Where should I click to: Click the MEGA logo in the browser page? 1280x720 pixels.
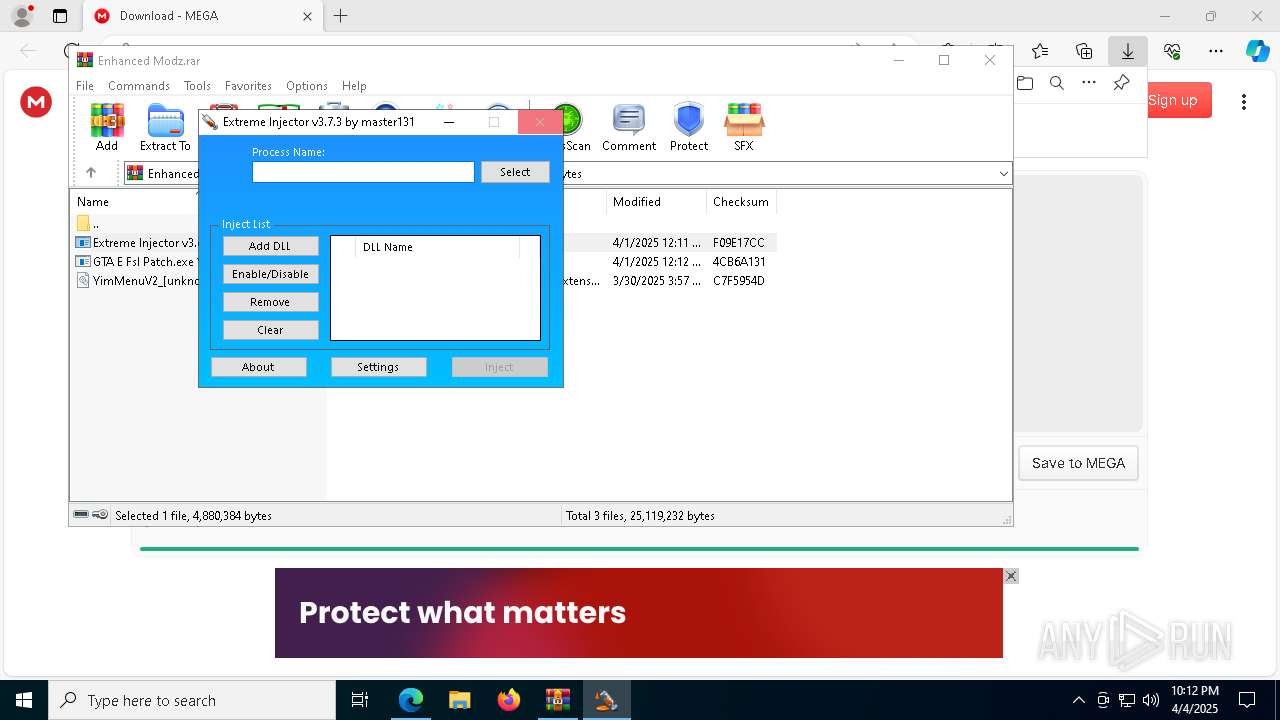point(36,101)
